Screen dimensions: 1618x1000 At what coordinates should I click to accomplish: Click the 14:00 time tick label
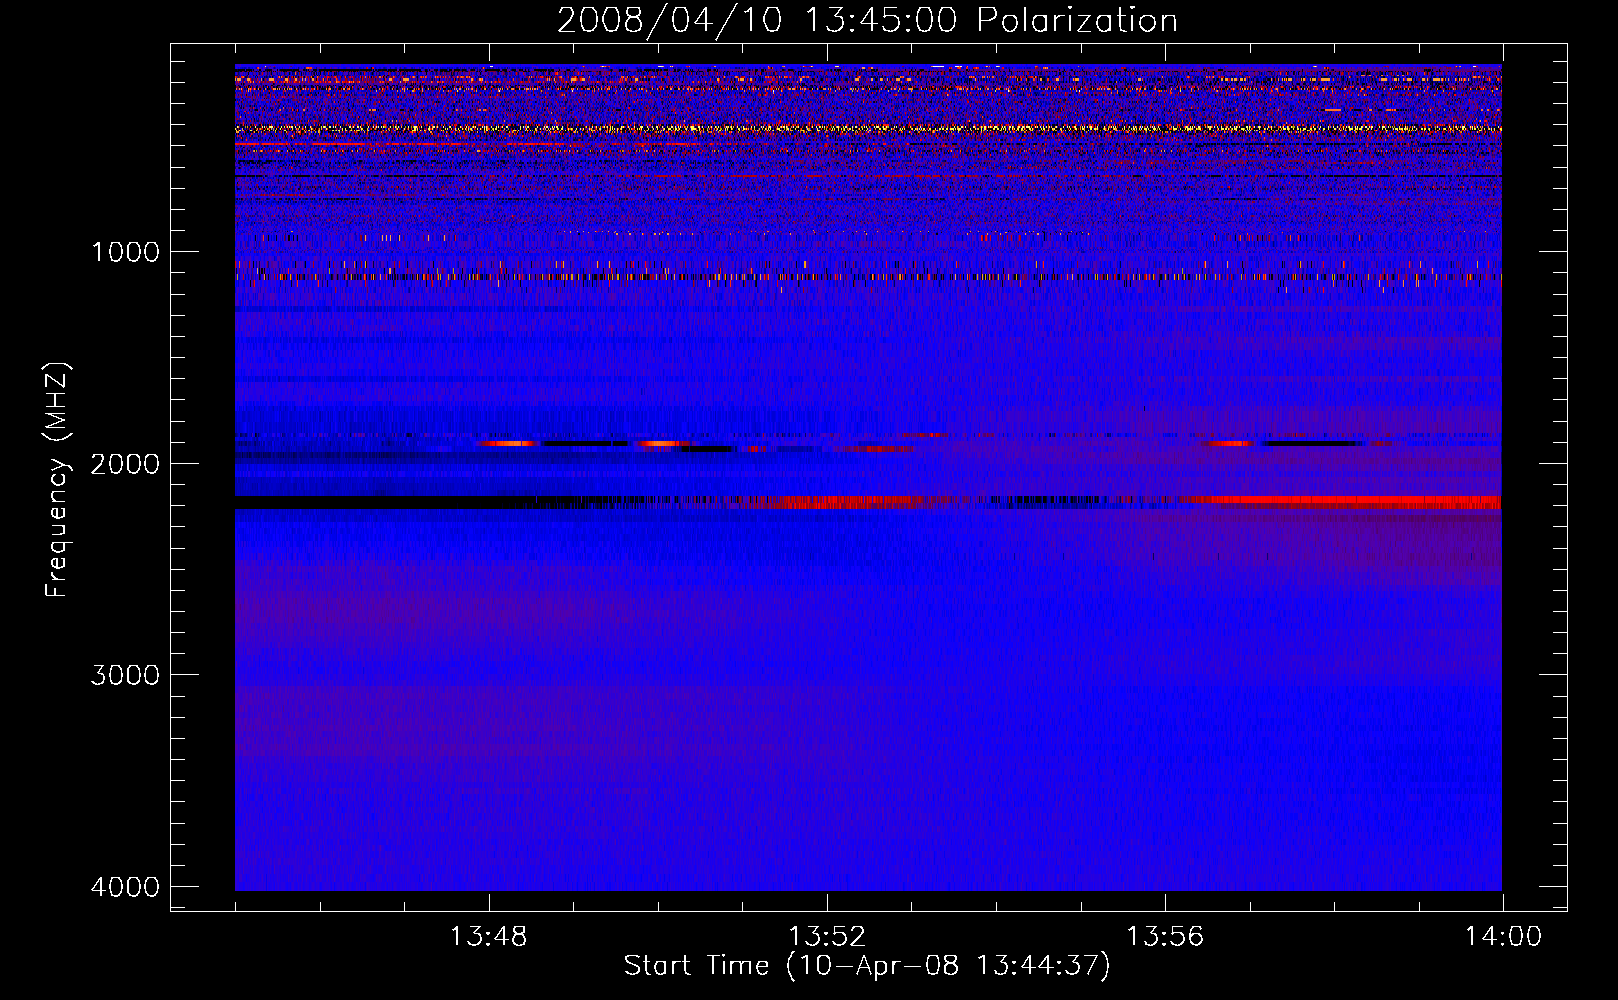1503,937
